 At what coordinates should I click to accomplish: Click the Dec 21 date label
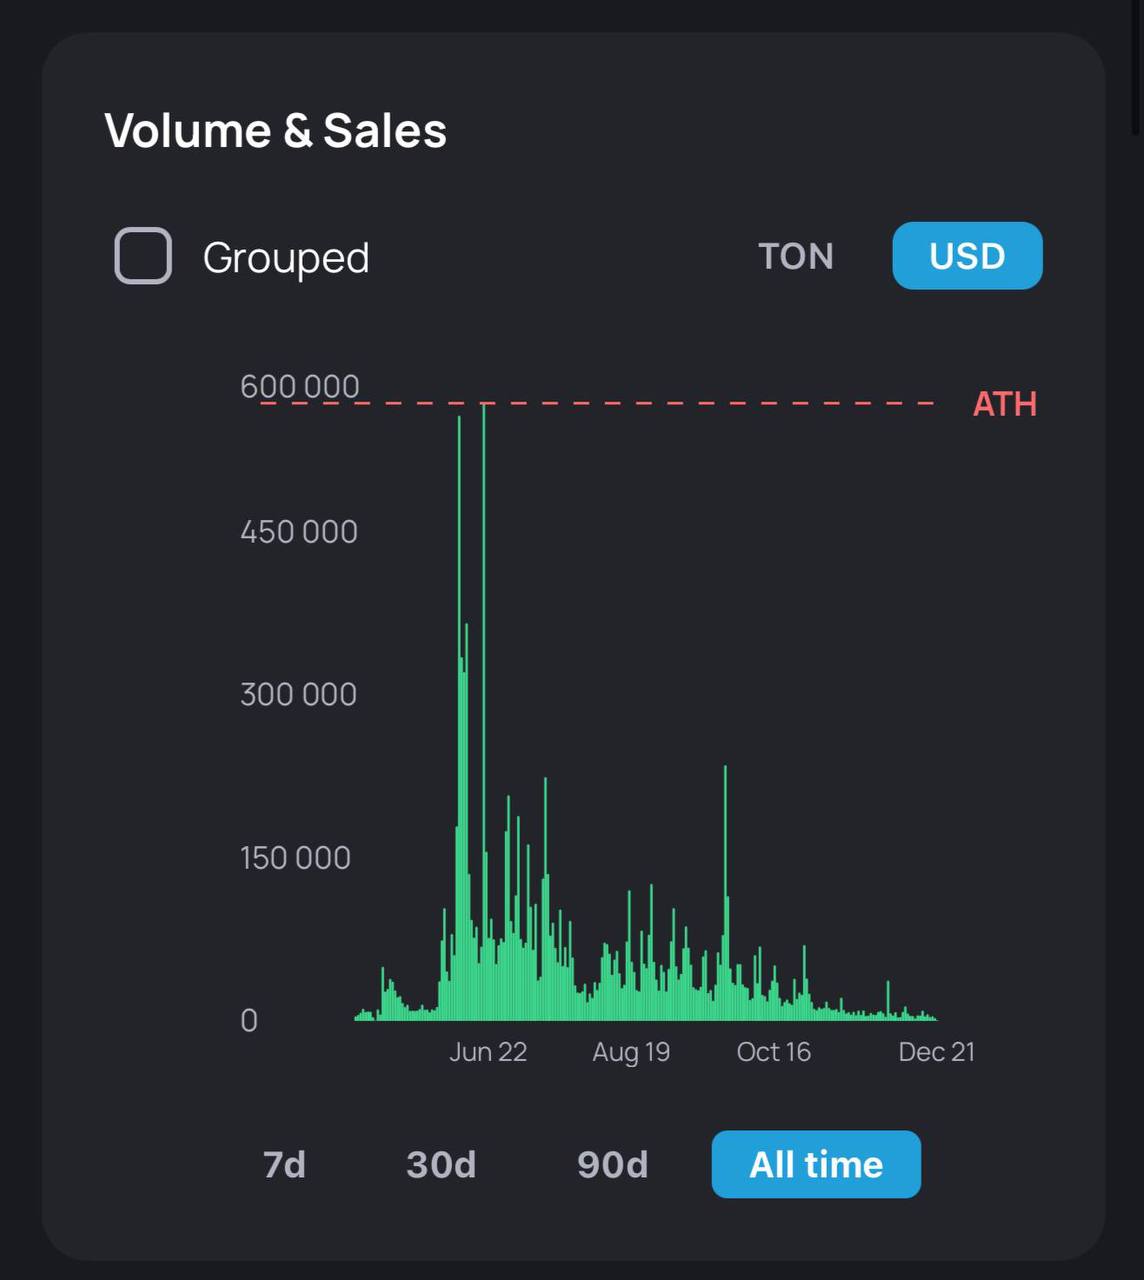coord(936,1052)
